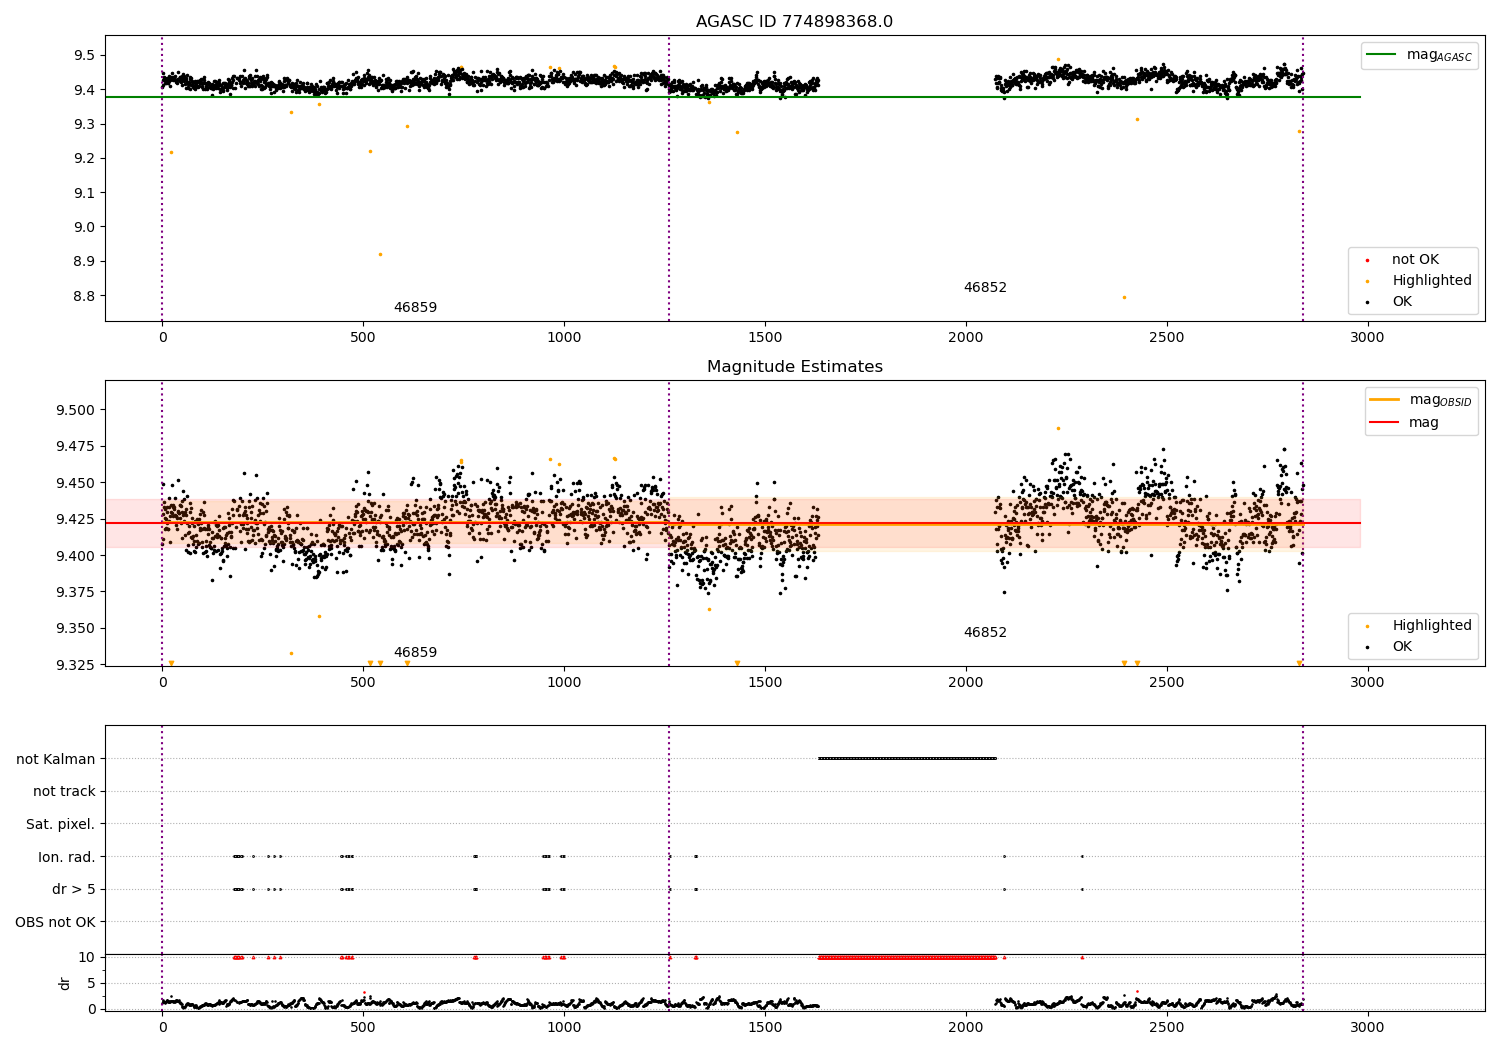
Task: Click the "9.475" y-tick label
Action: click(77, 447)
